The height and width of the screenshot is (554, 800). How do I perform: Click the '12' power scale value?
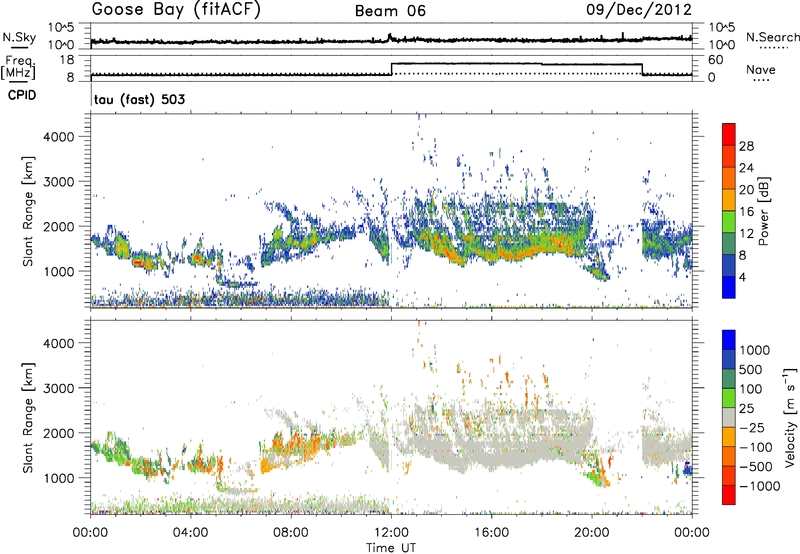tap(746, 234)
